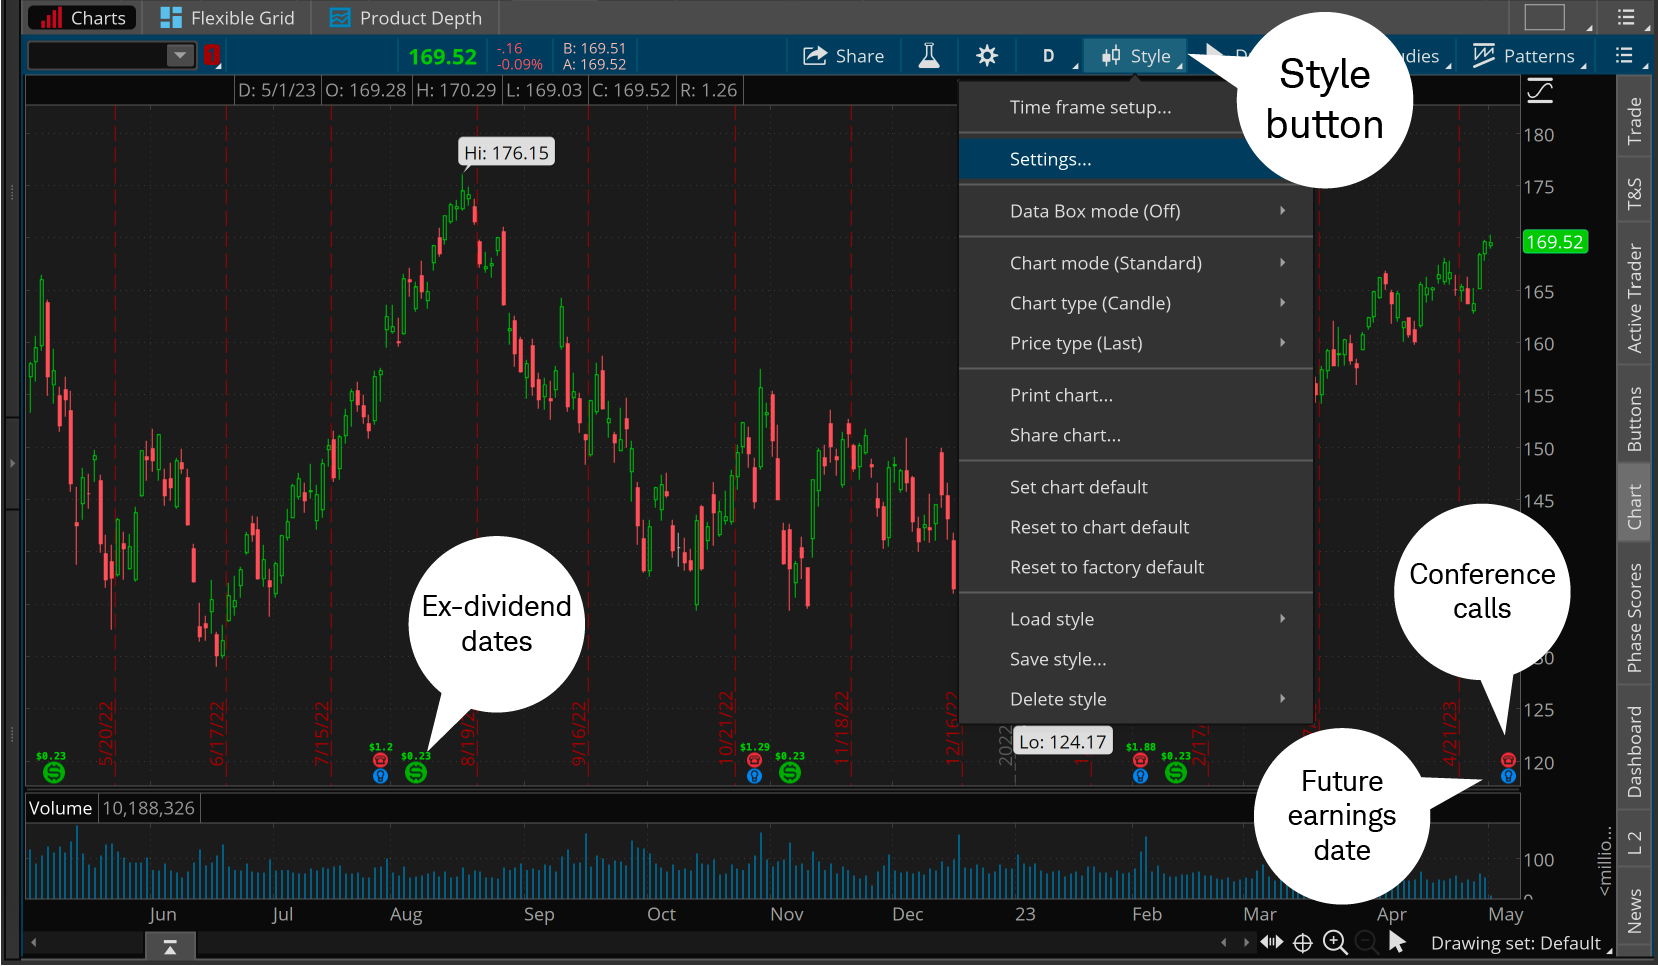Choose Share chart... menu entry

pos(1136,435)
